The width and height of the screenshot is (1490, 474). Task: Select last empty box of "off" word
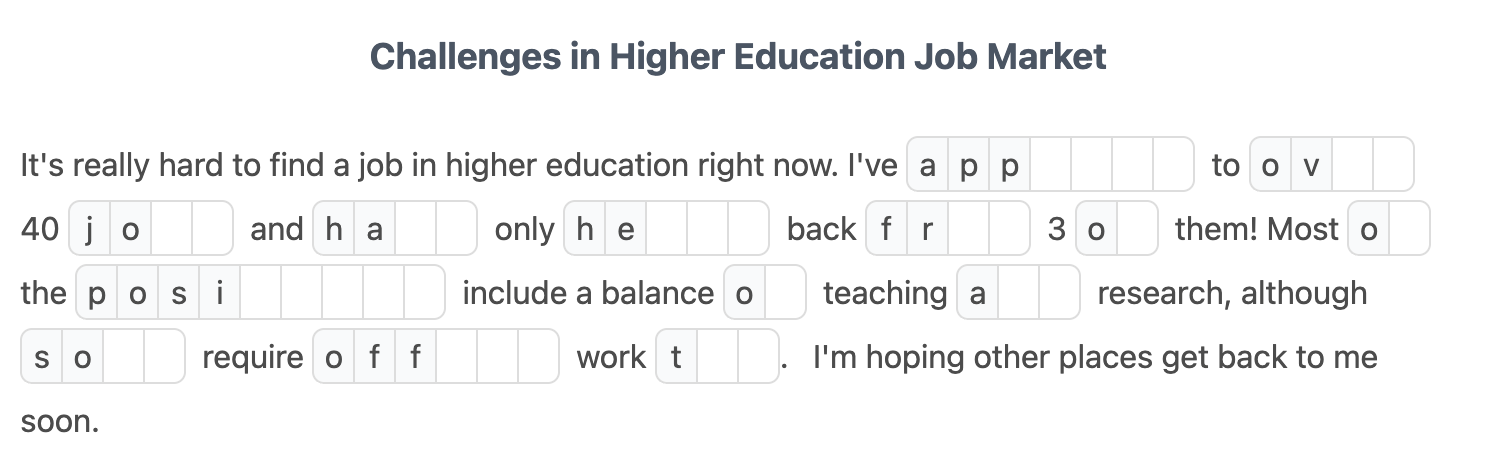(538, 357)
